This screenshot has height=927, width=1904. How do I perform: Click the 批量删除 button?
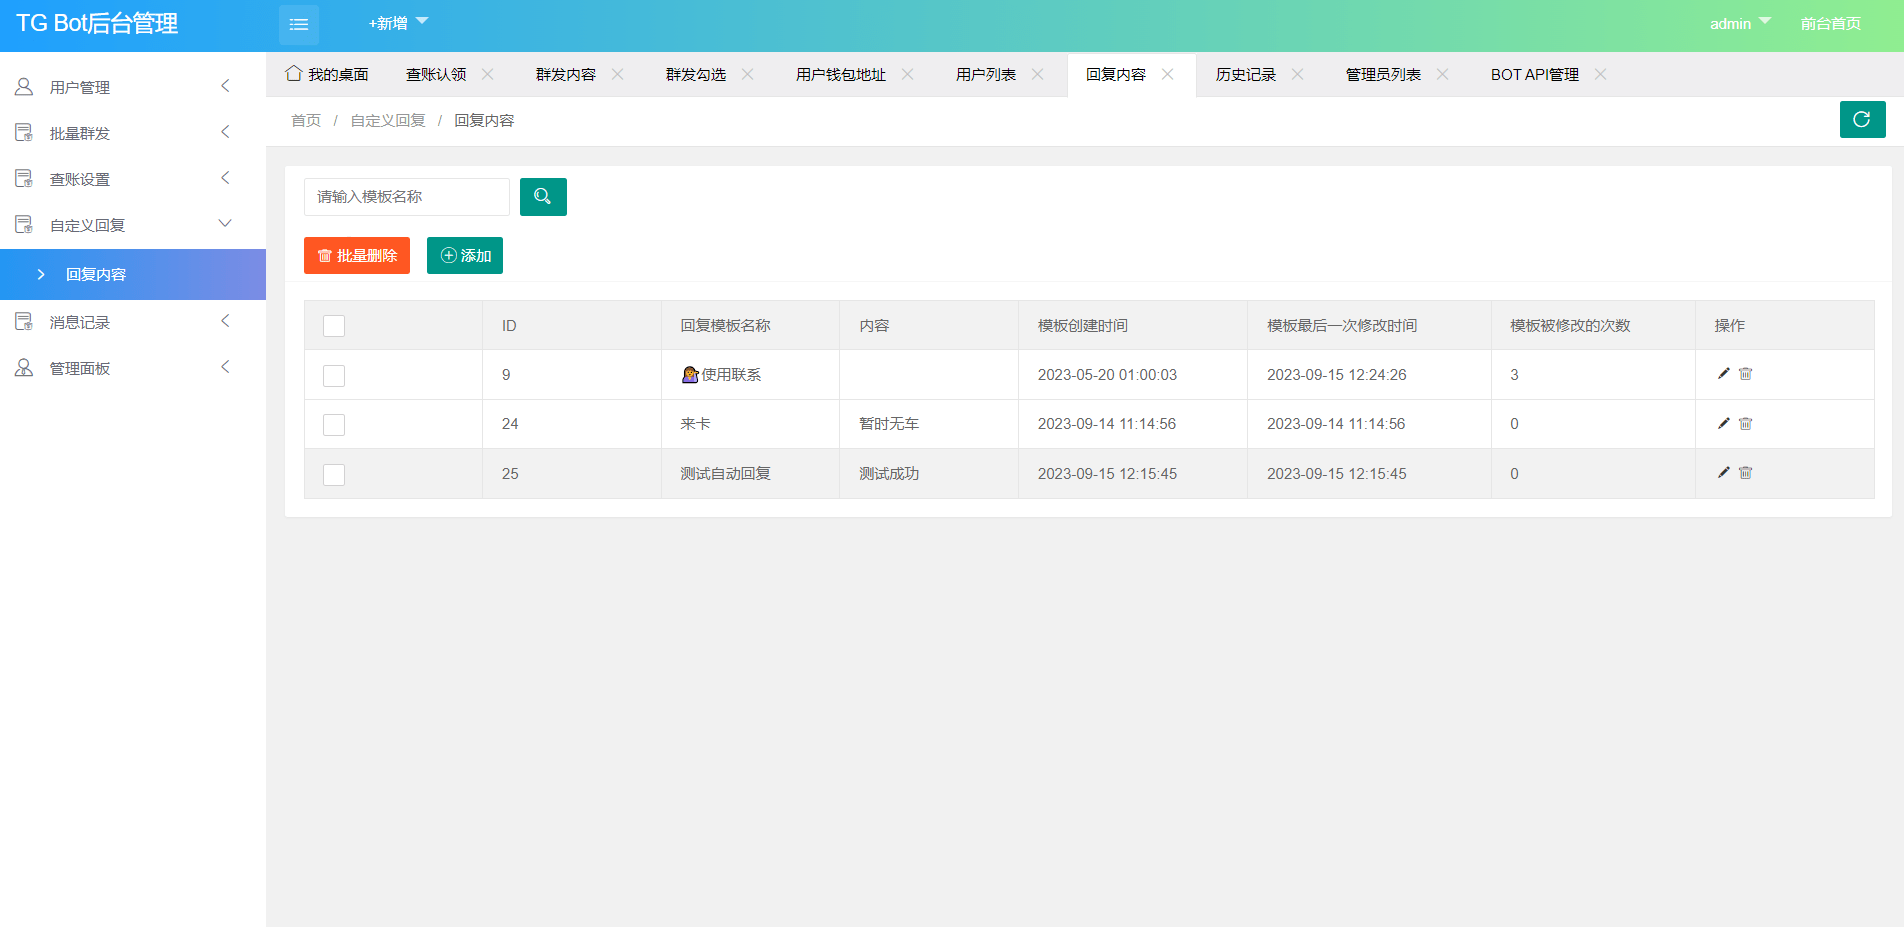(357, 256)
